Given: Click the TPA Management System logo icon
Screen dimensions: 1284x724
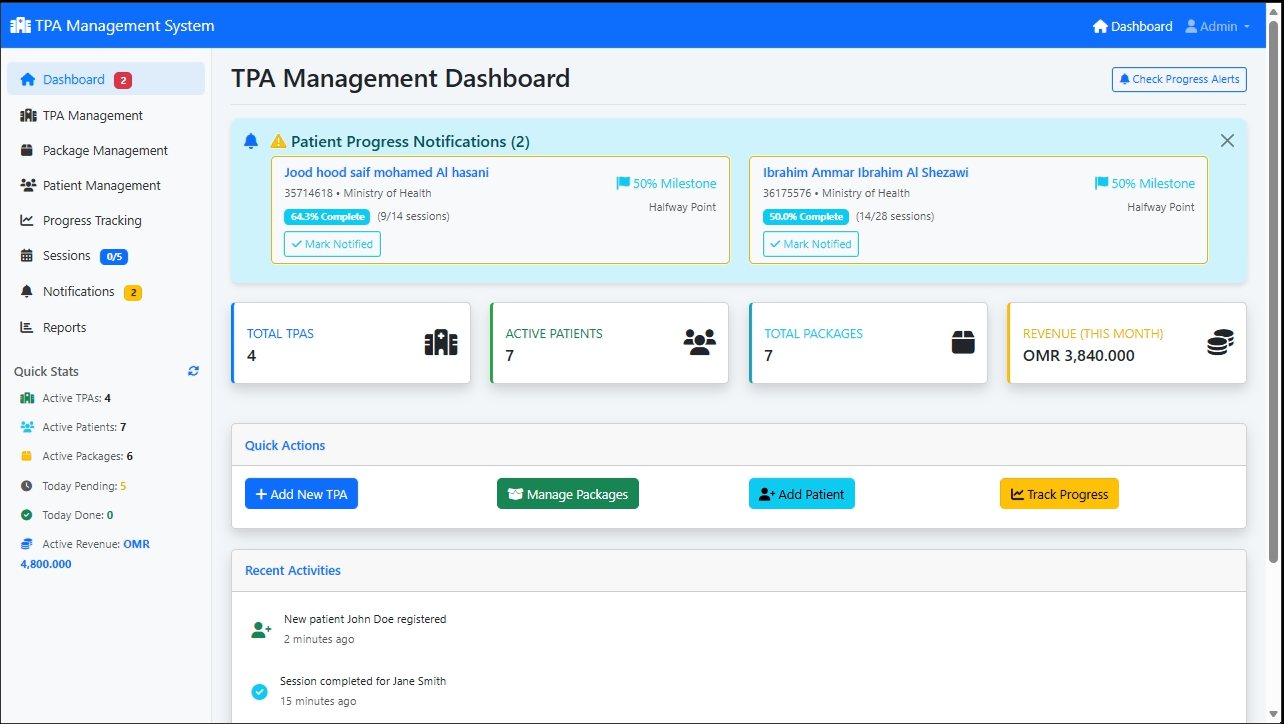Looking at the screenshot, I should (20, 26).
